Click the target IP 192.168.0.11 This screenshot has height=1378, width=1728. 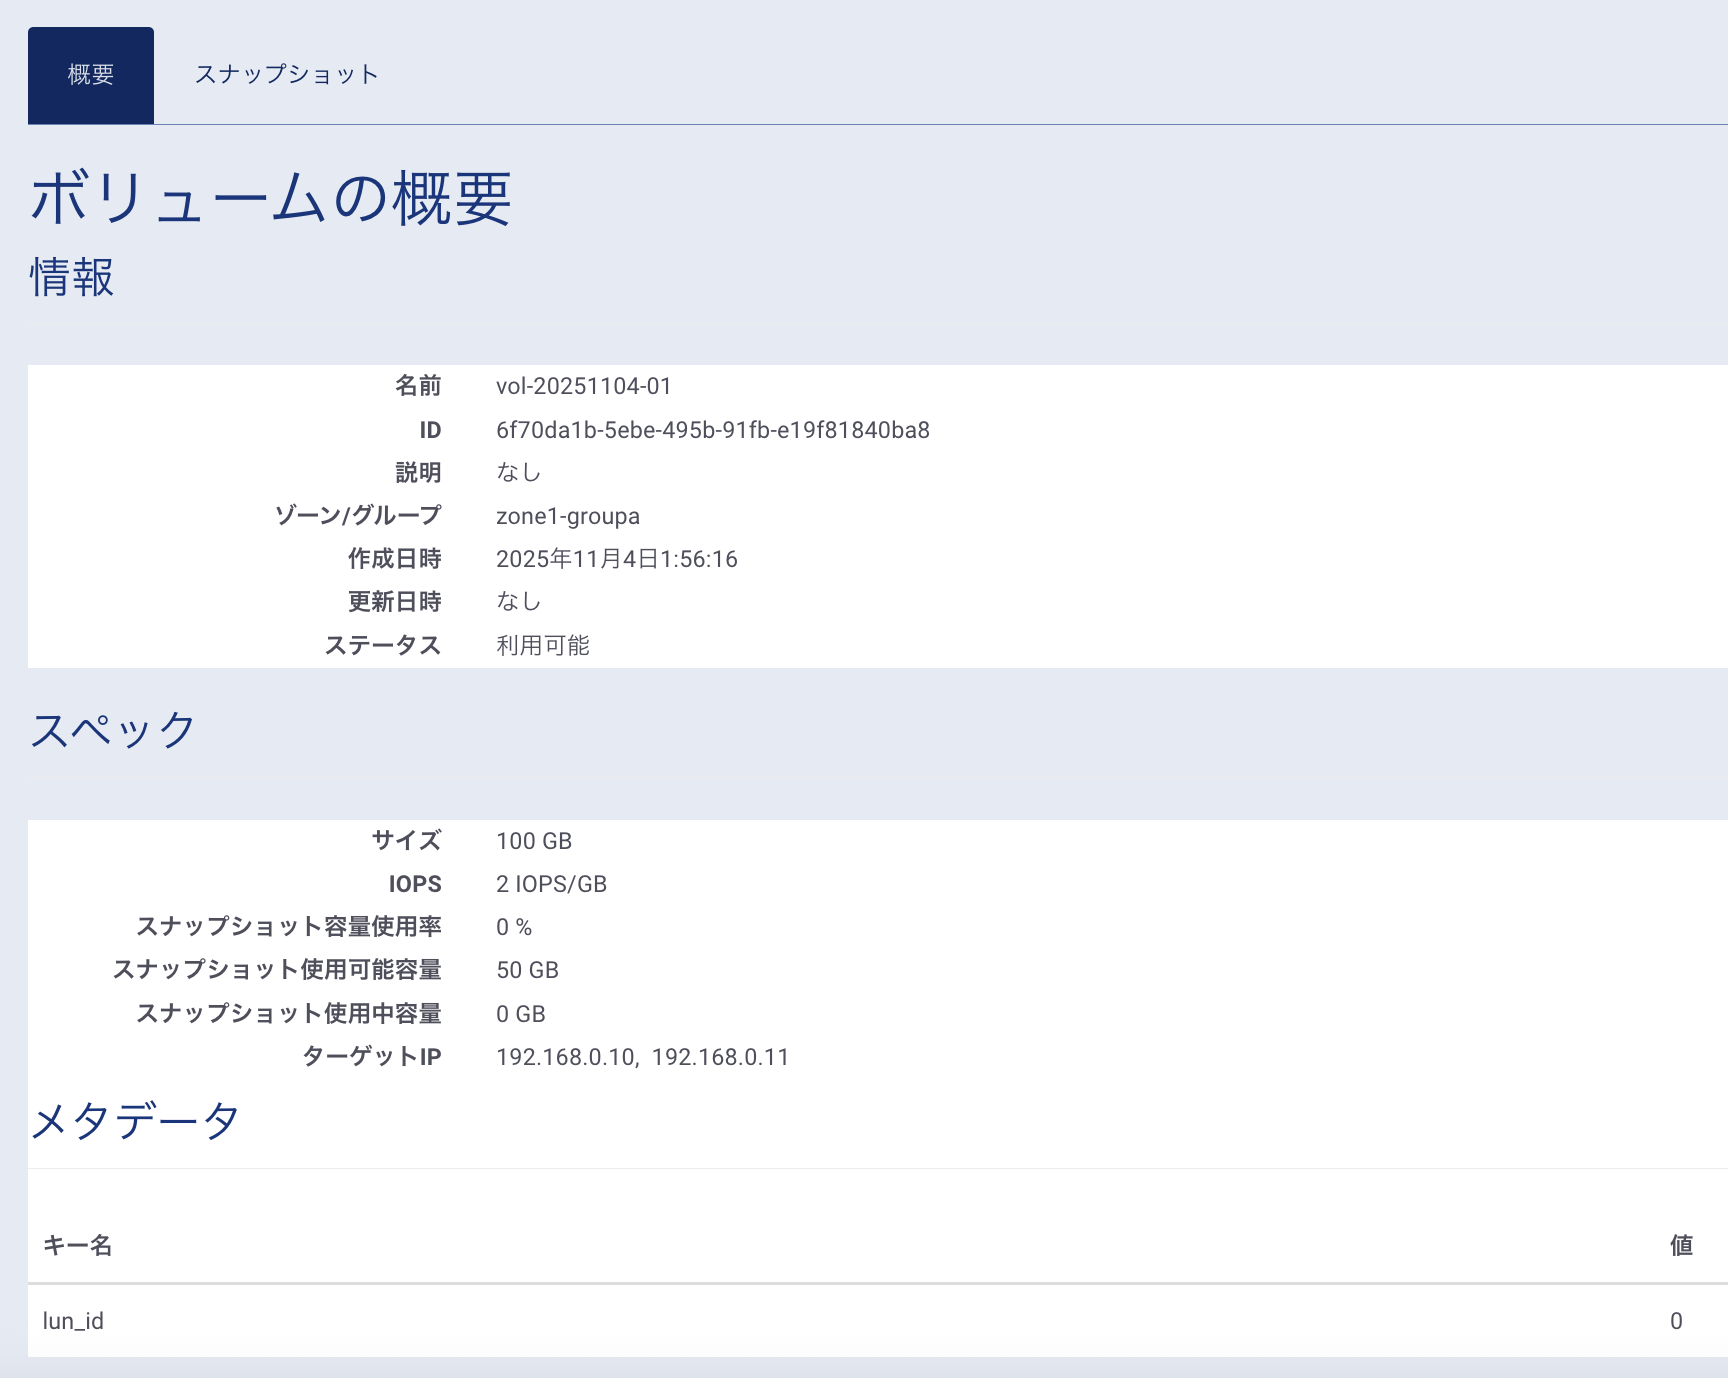(720, 1057)
